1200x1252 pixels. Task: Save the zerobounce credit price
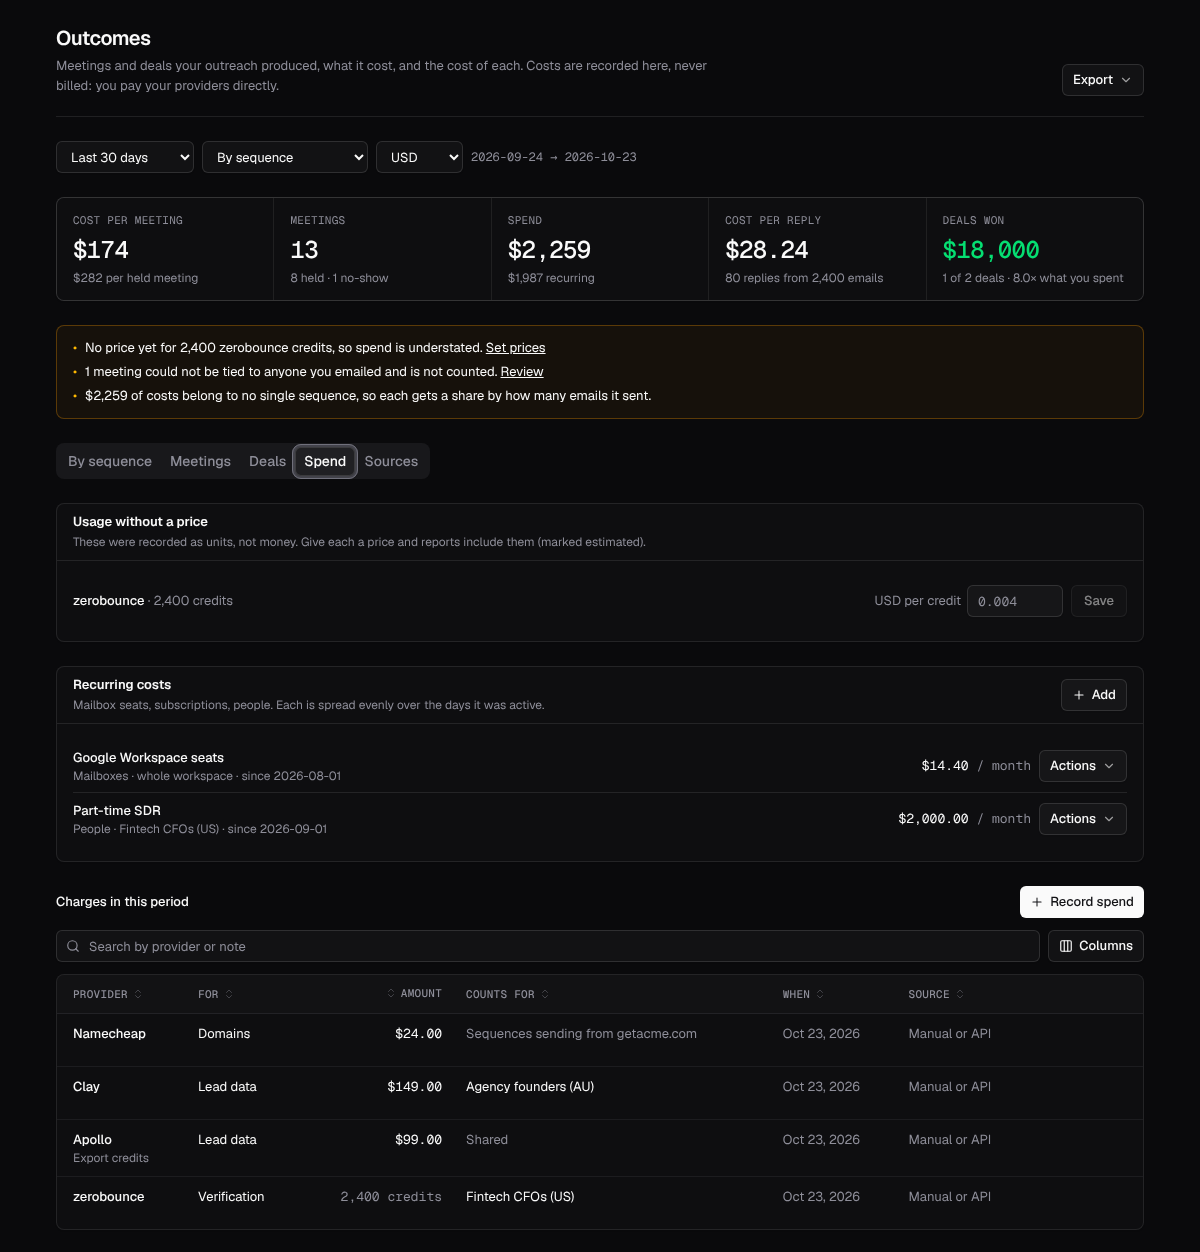(1098, 601)
